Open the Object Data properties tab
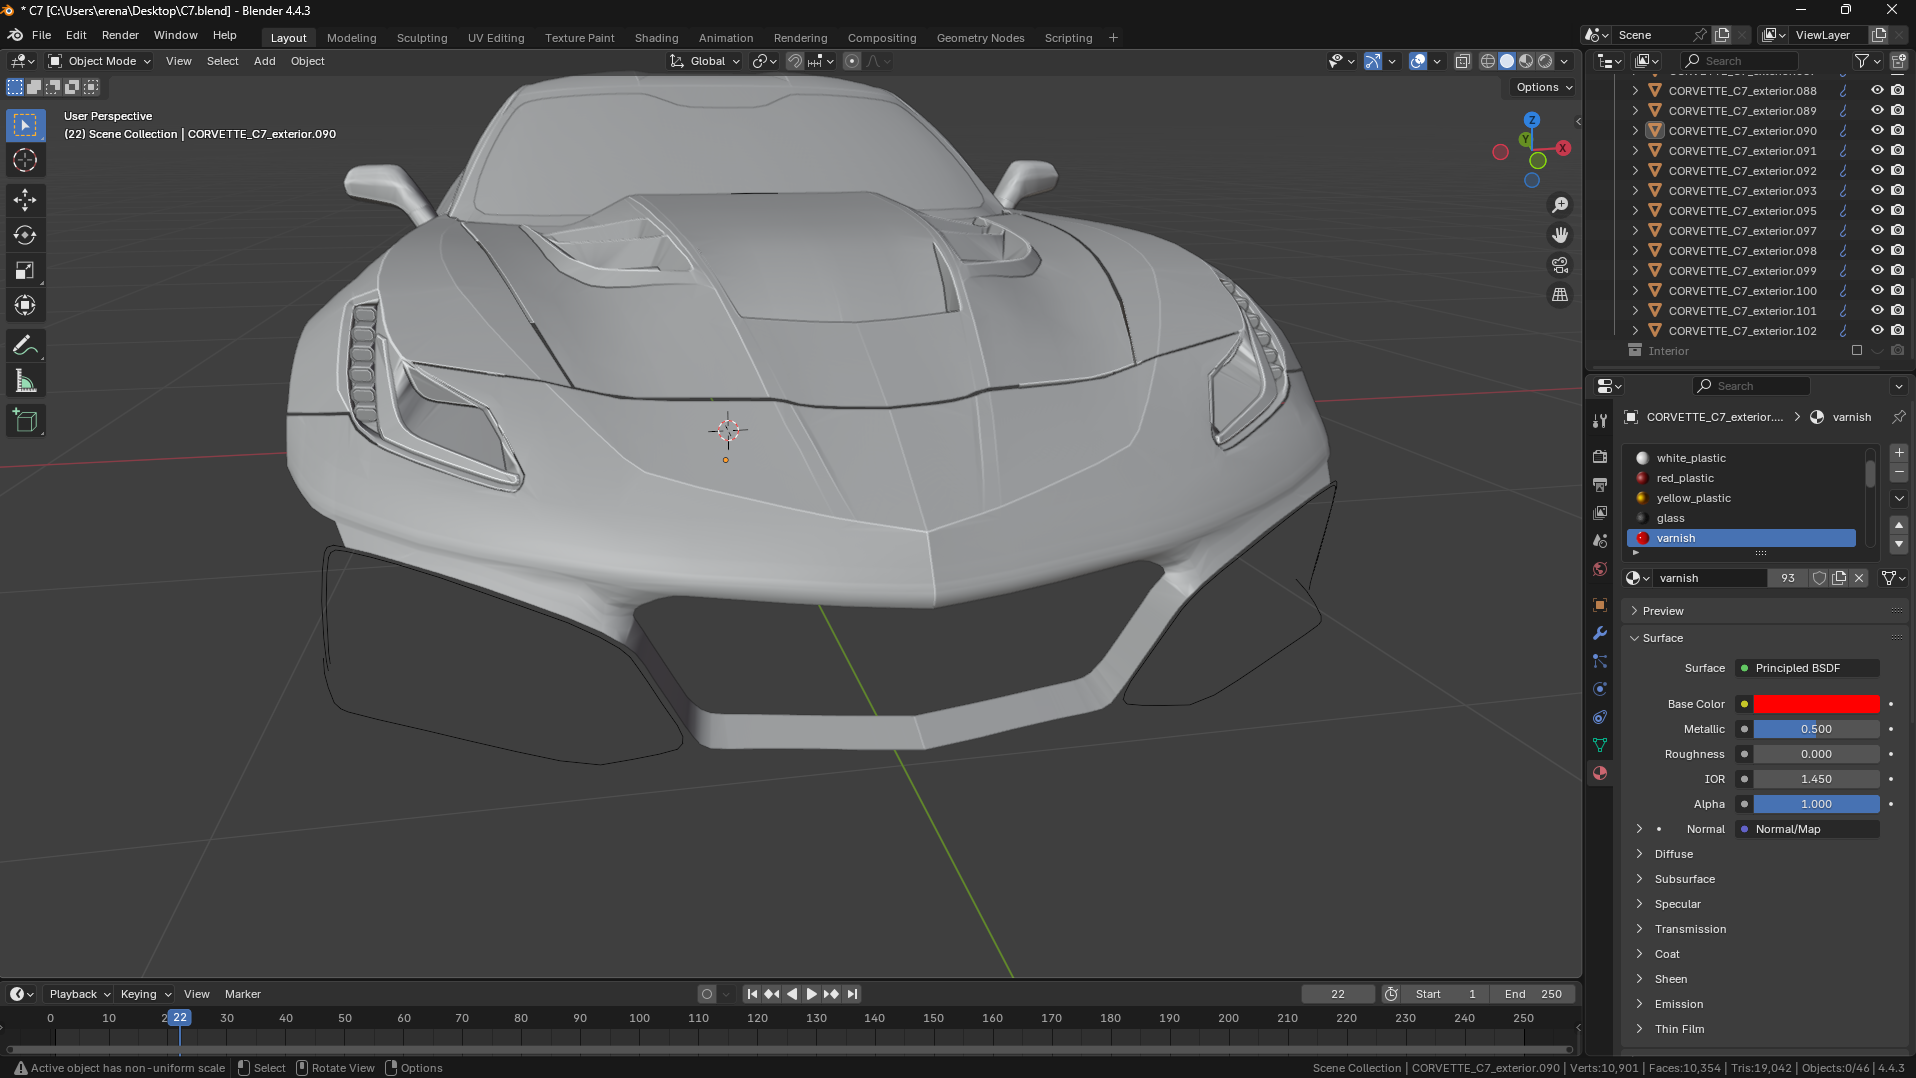The image size is (1916, 1078). pyautogui.click(x=1600, y=745)
